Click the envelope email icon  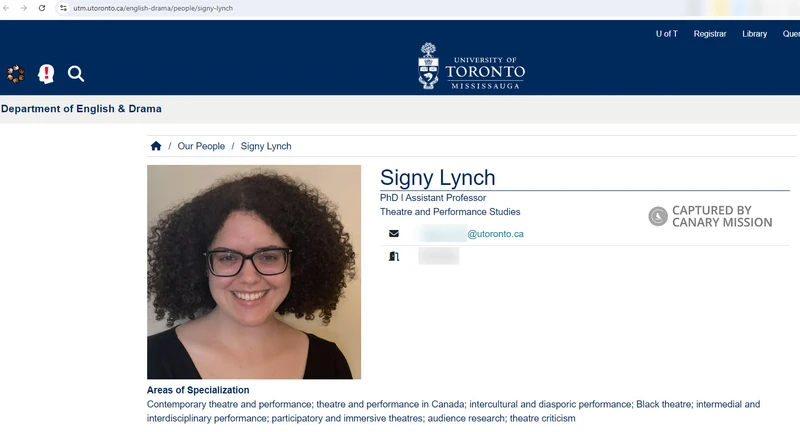[394, 234]
